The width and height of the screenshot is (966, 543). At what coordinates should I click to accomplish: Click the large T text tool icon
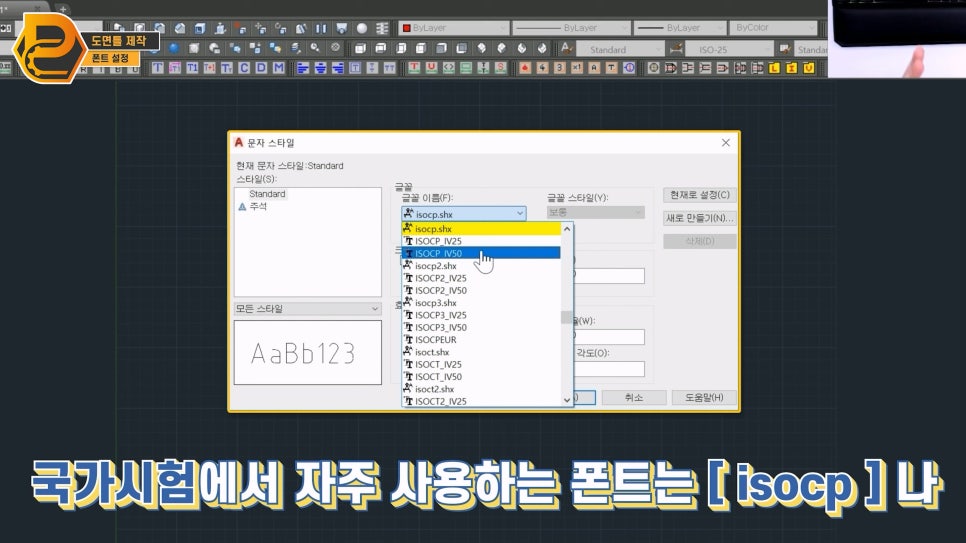158,68
